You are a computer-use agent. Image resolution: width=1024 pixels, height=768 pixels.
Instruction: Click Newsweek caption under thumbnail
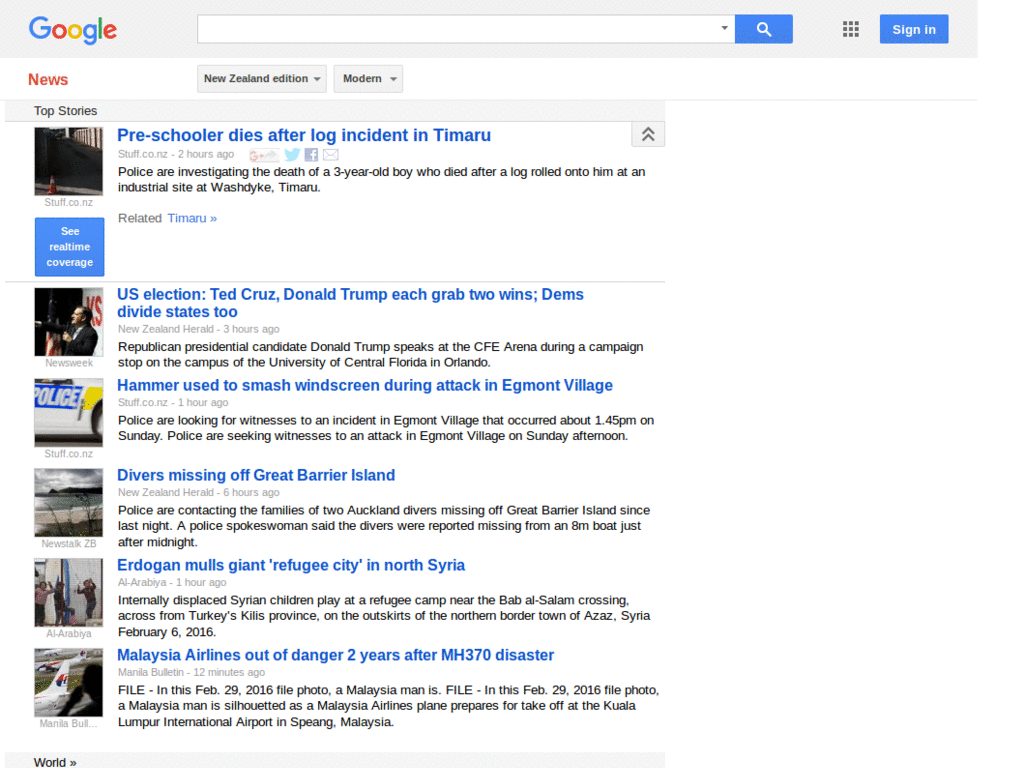pos(69,363)
